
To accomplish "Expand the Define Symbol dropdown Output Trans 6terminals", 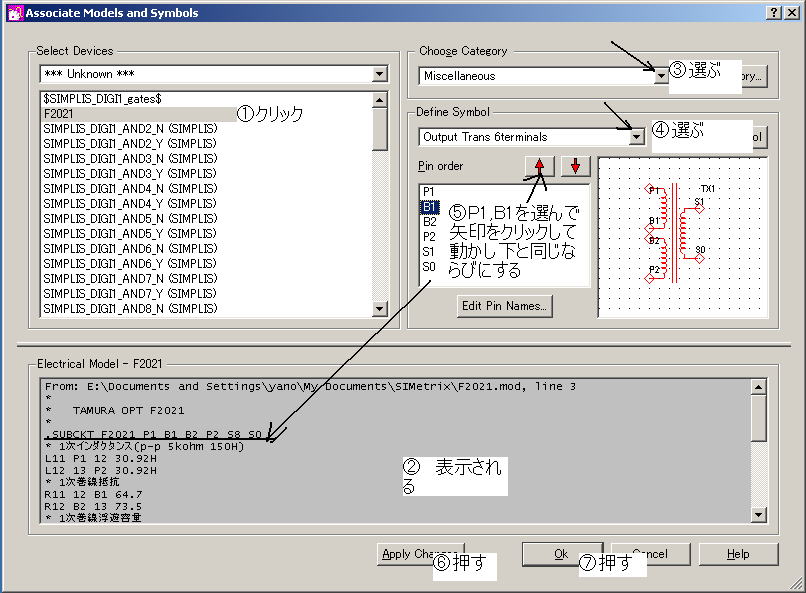I will 637,137.
